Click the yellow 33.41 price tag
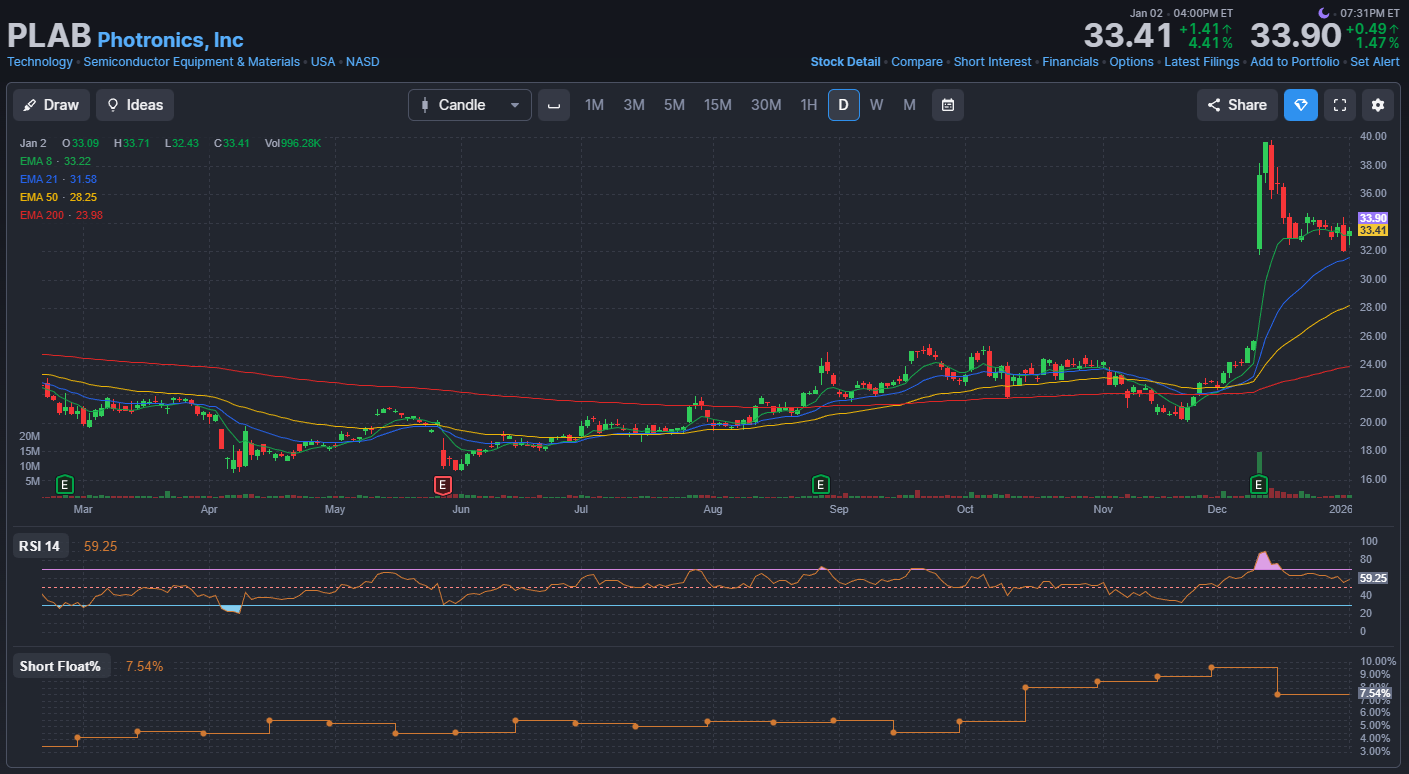1409x774 pixels. [x=1373, y=230]
